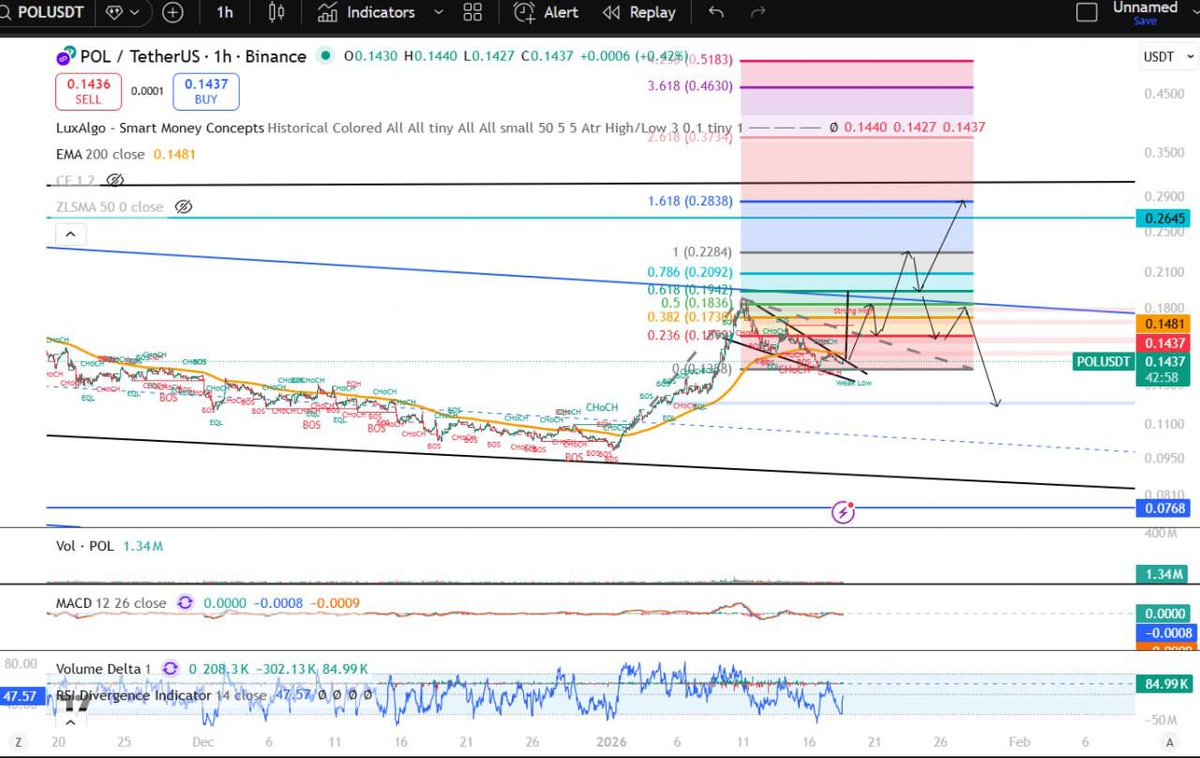Open the layout grid setup icon

[x=474, y=12]
